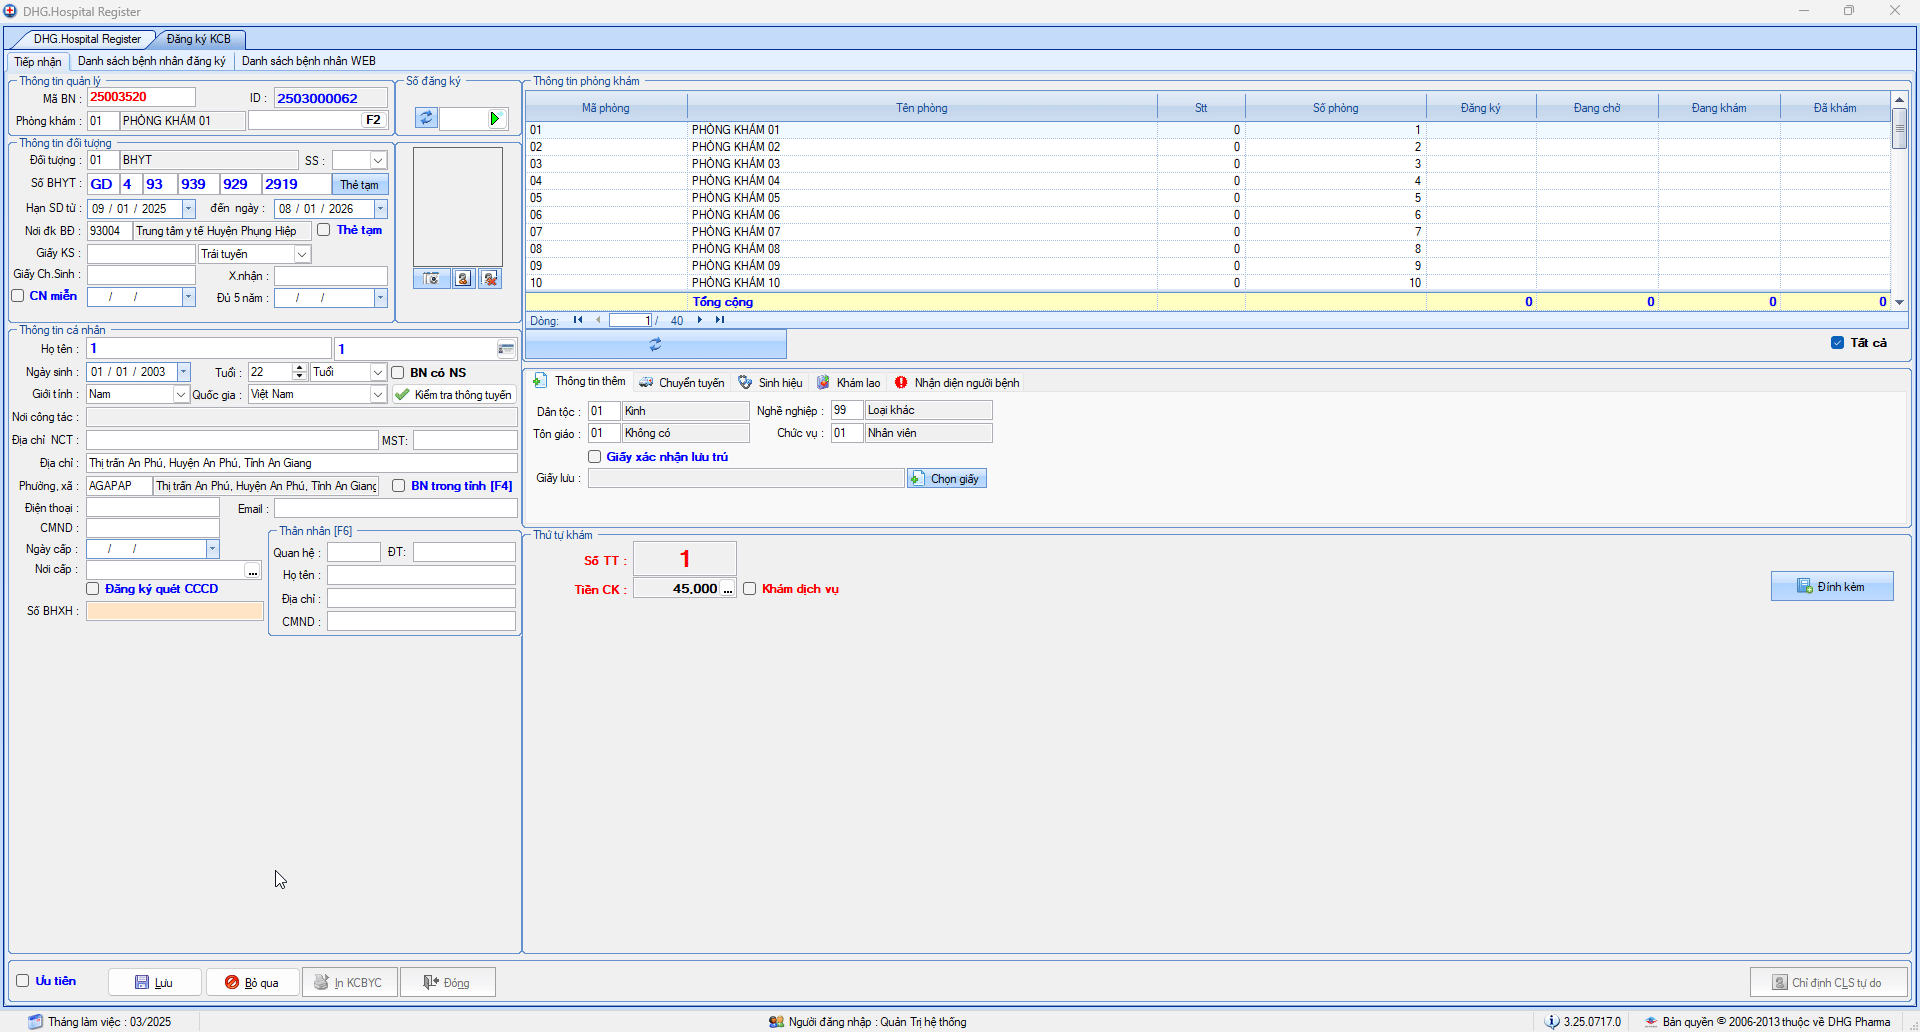Viewport: 1920px width, 1032px height.
Task: Click the delete patient photo icon
Action: (490, 279)
